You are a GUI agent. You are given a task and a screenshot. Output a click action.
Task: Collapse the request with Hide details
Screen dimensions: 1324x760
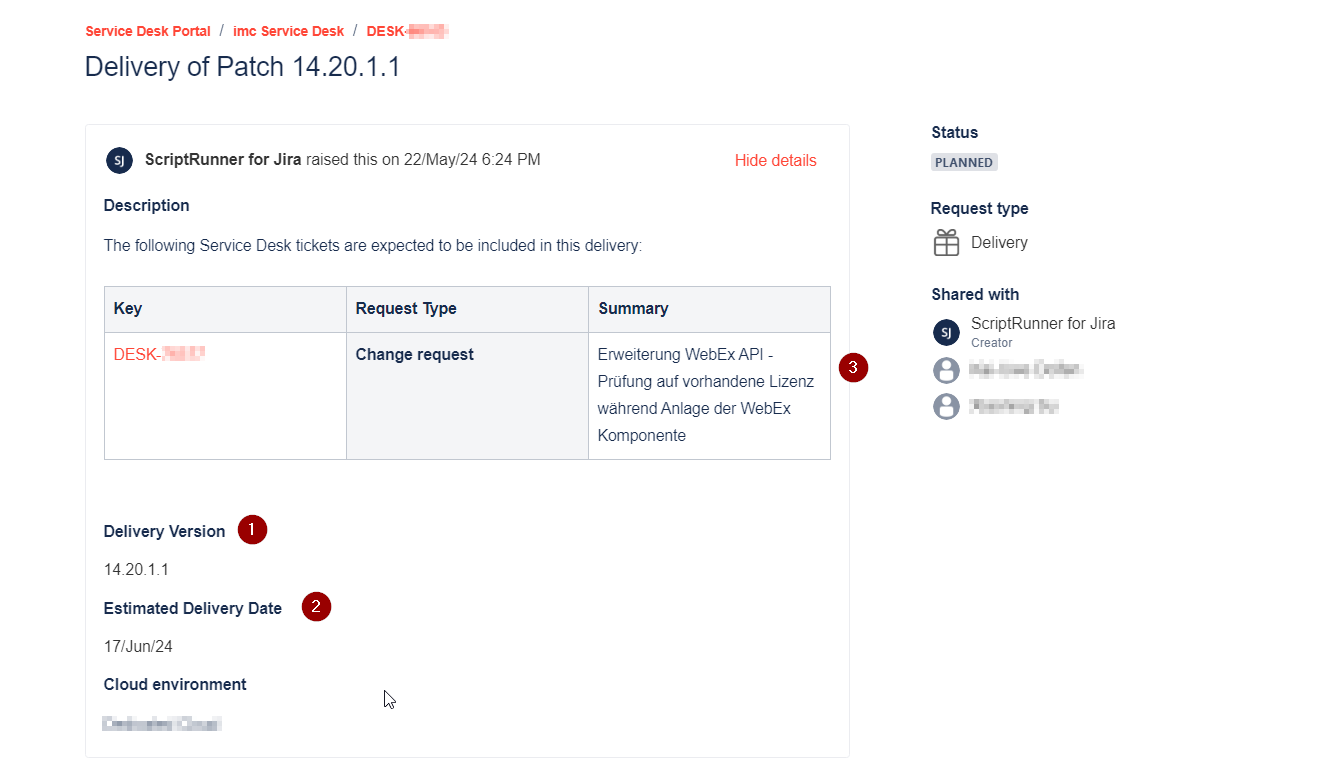(x=775, y=160)
